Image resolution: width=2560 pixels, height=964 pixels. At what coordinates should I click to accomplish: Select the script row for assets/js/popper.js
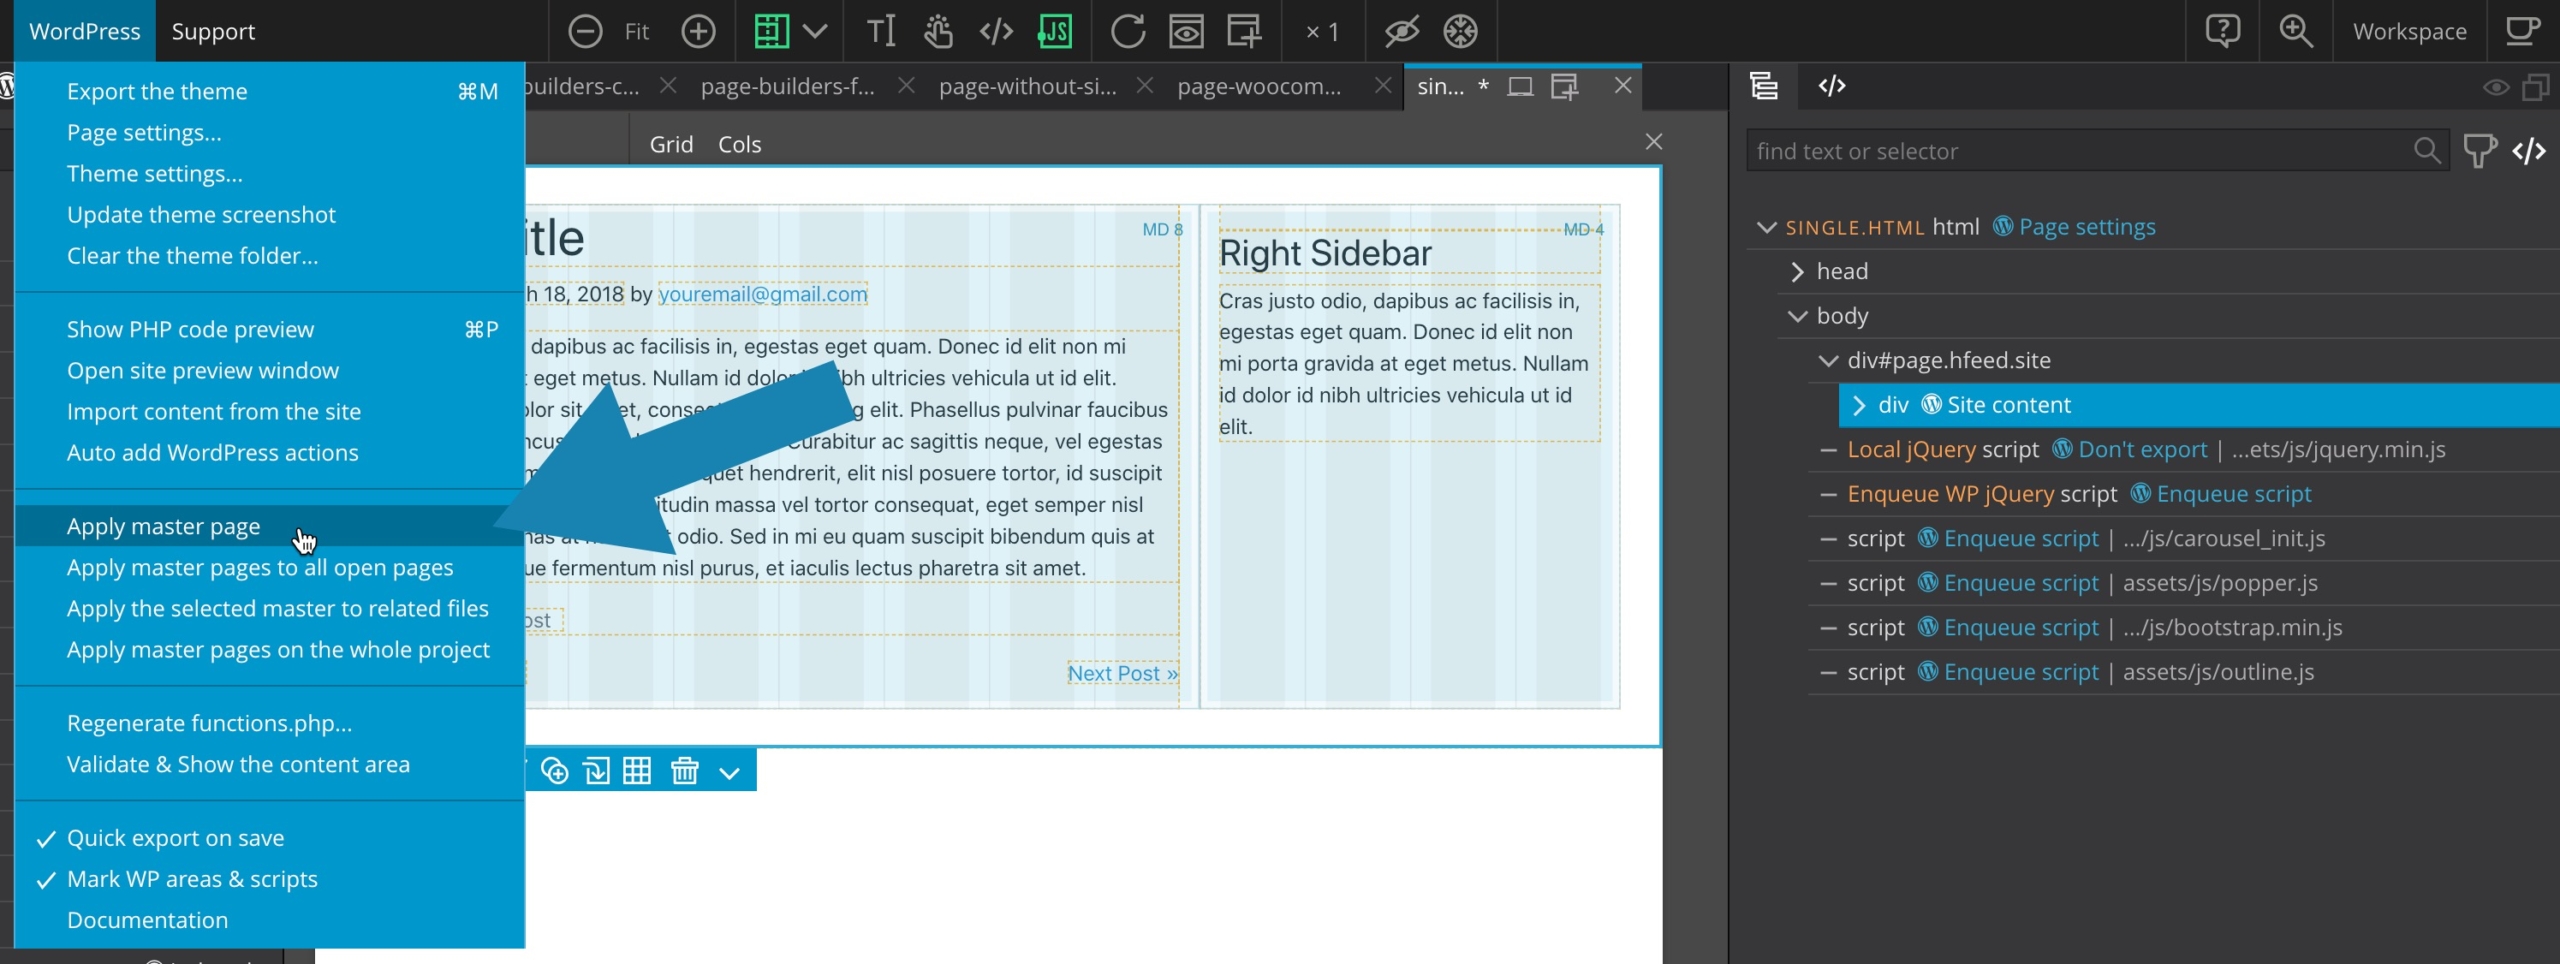2184,583
